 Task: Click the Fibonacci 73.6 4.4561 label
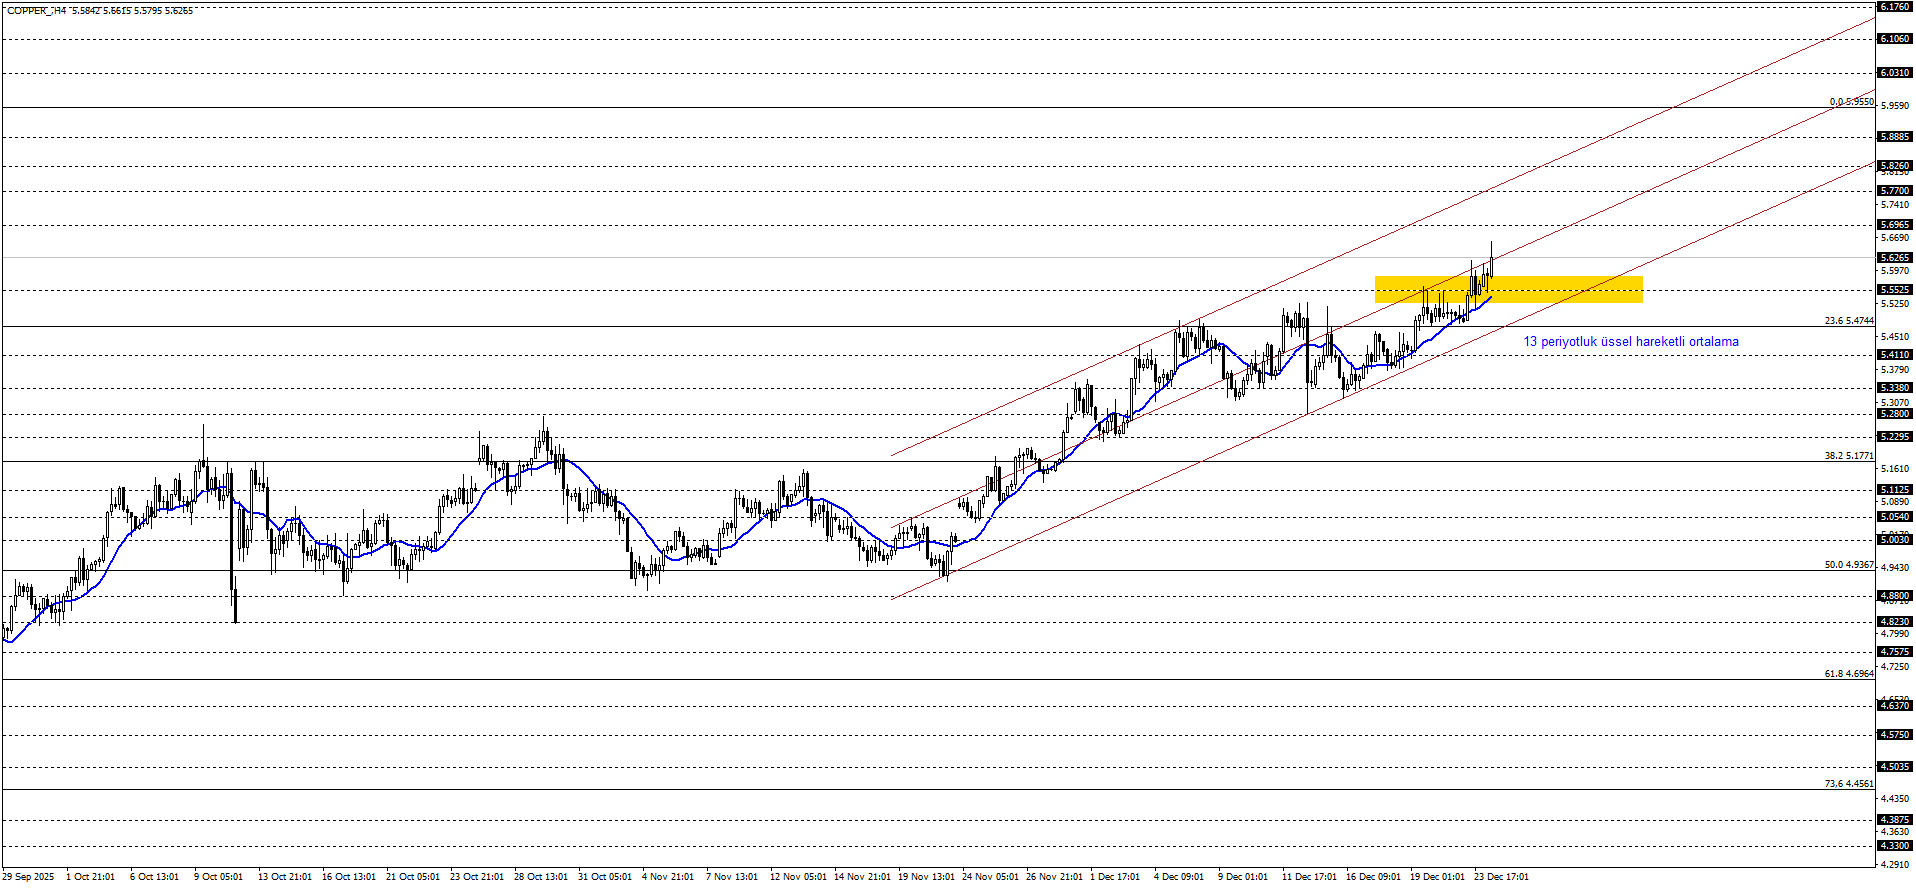tap(1848, 784)
